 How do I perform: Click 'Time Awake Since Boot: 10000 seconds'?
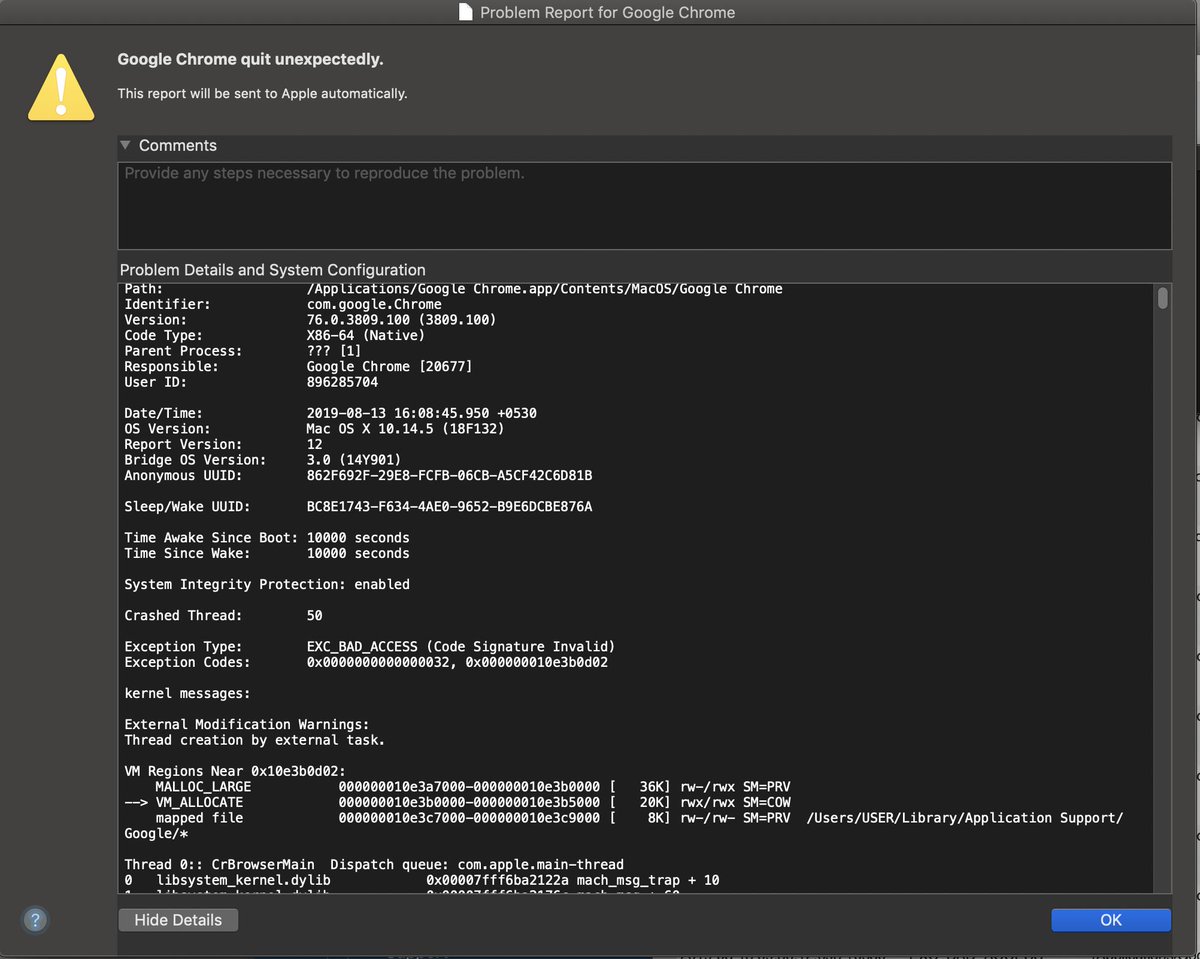pos(267,538)
